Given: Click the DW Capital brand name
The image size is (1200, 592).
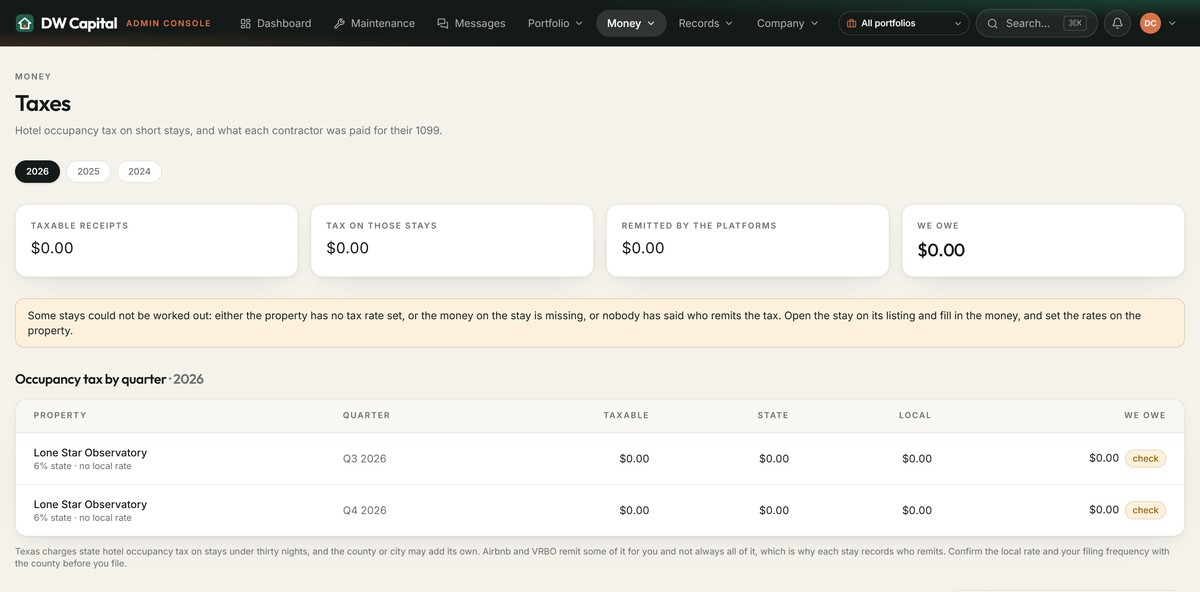Looking at the screenshot, I should tap(79, 23).
